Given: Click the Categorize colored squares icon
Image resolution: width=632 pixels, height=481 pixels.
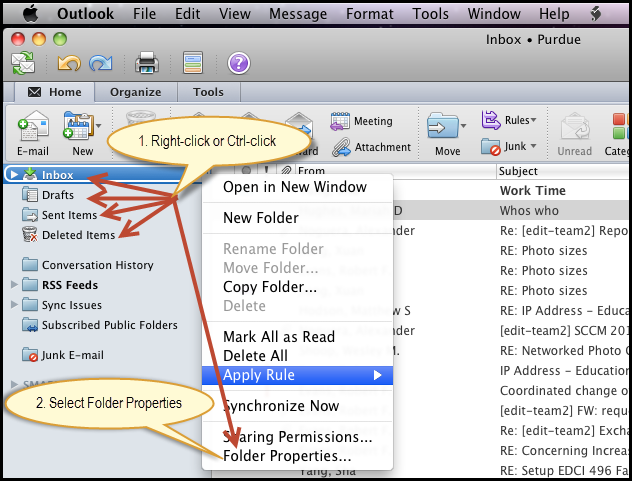Looking at the screenshot, I should [622, 126].
